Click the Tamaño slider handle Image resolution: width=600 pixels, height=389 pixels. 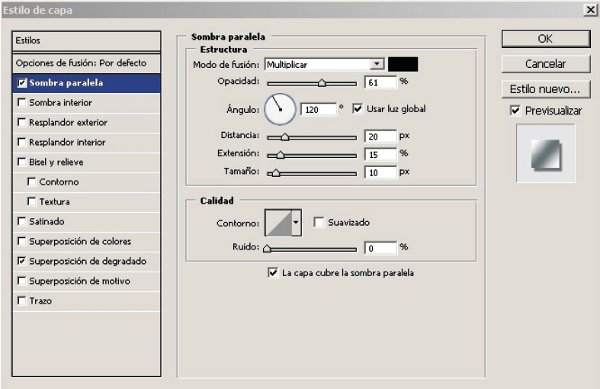pyautogui.click(x=276, y=173)
